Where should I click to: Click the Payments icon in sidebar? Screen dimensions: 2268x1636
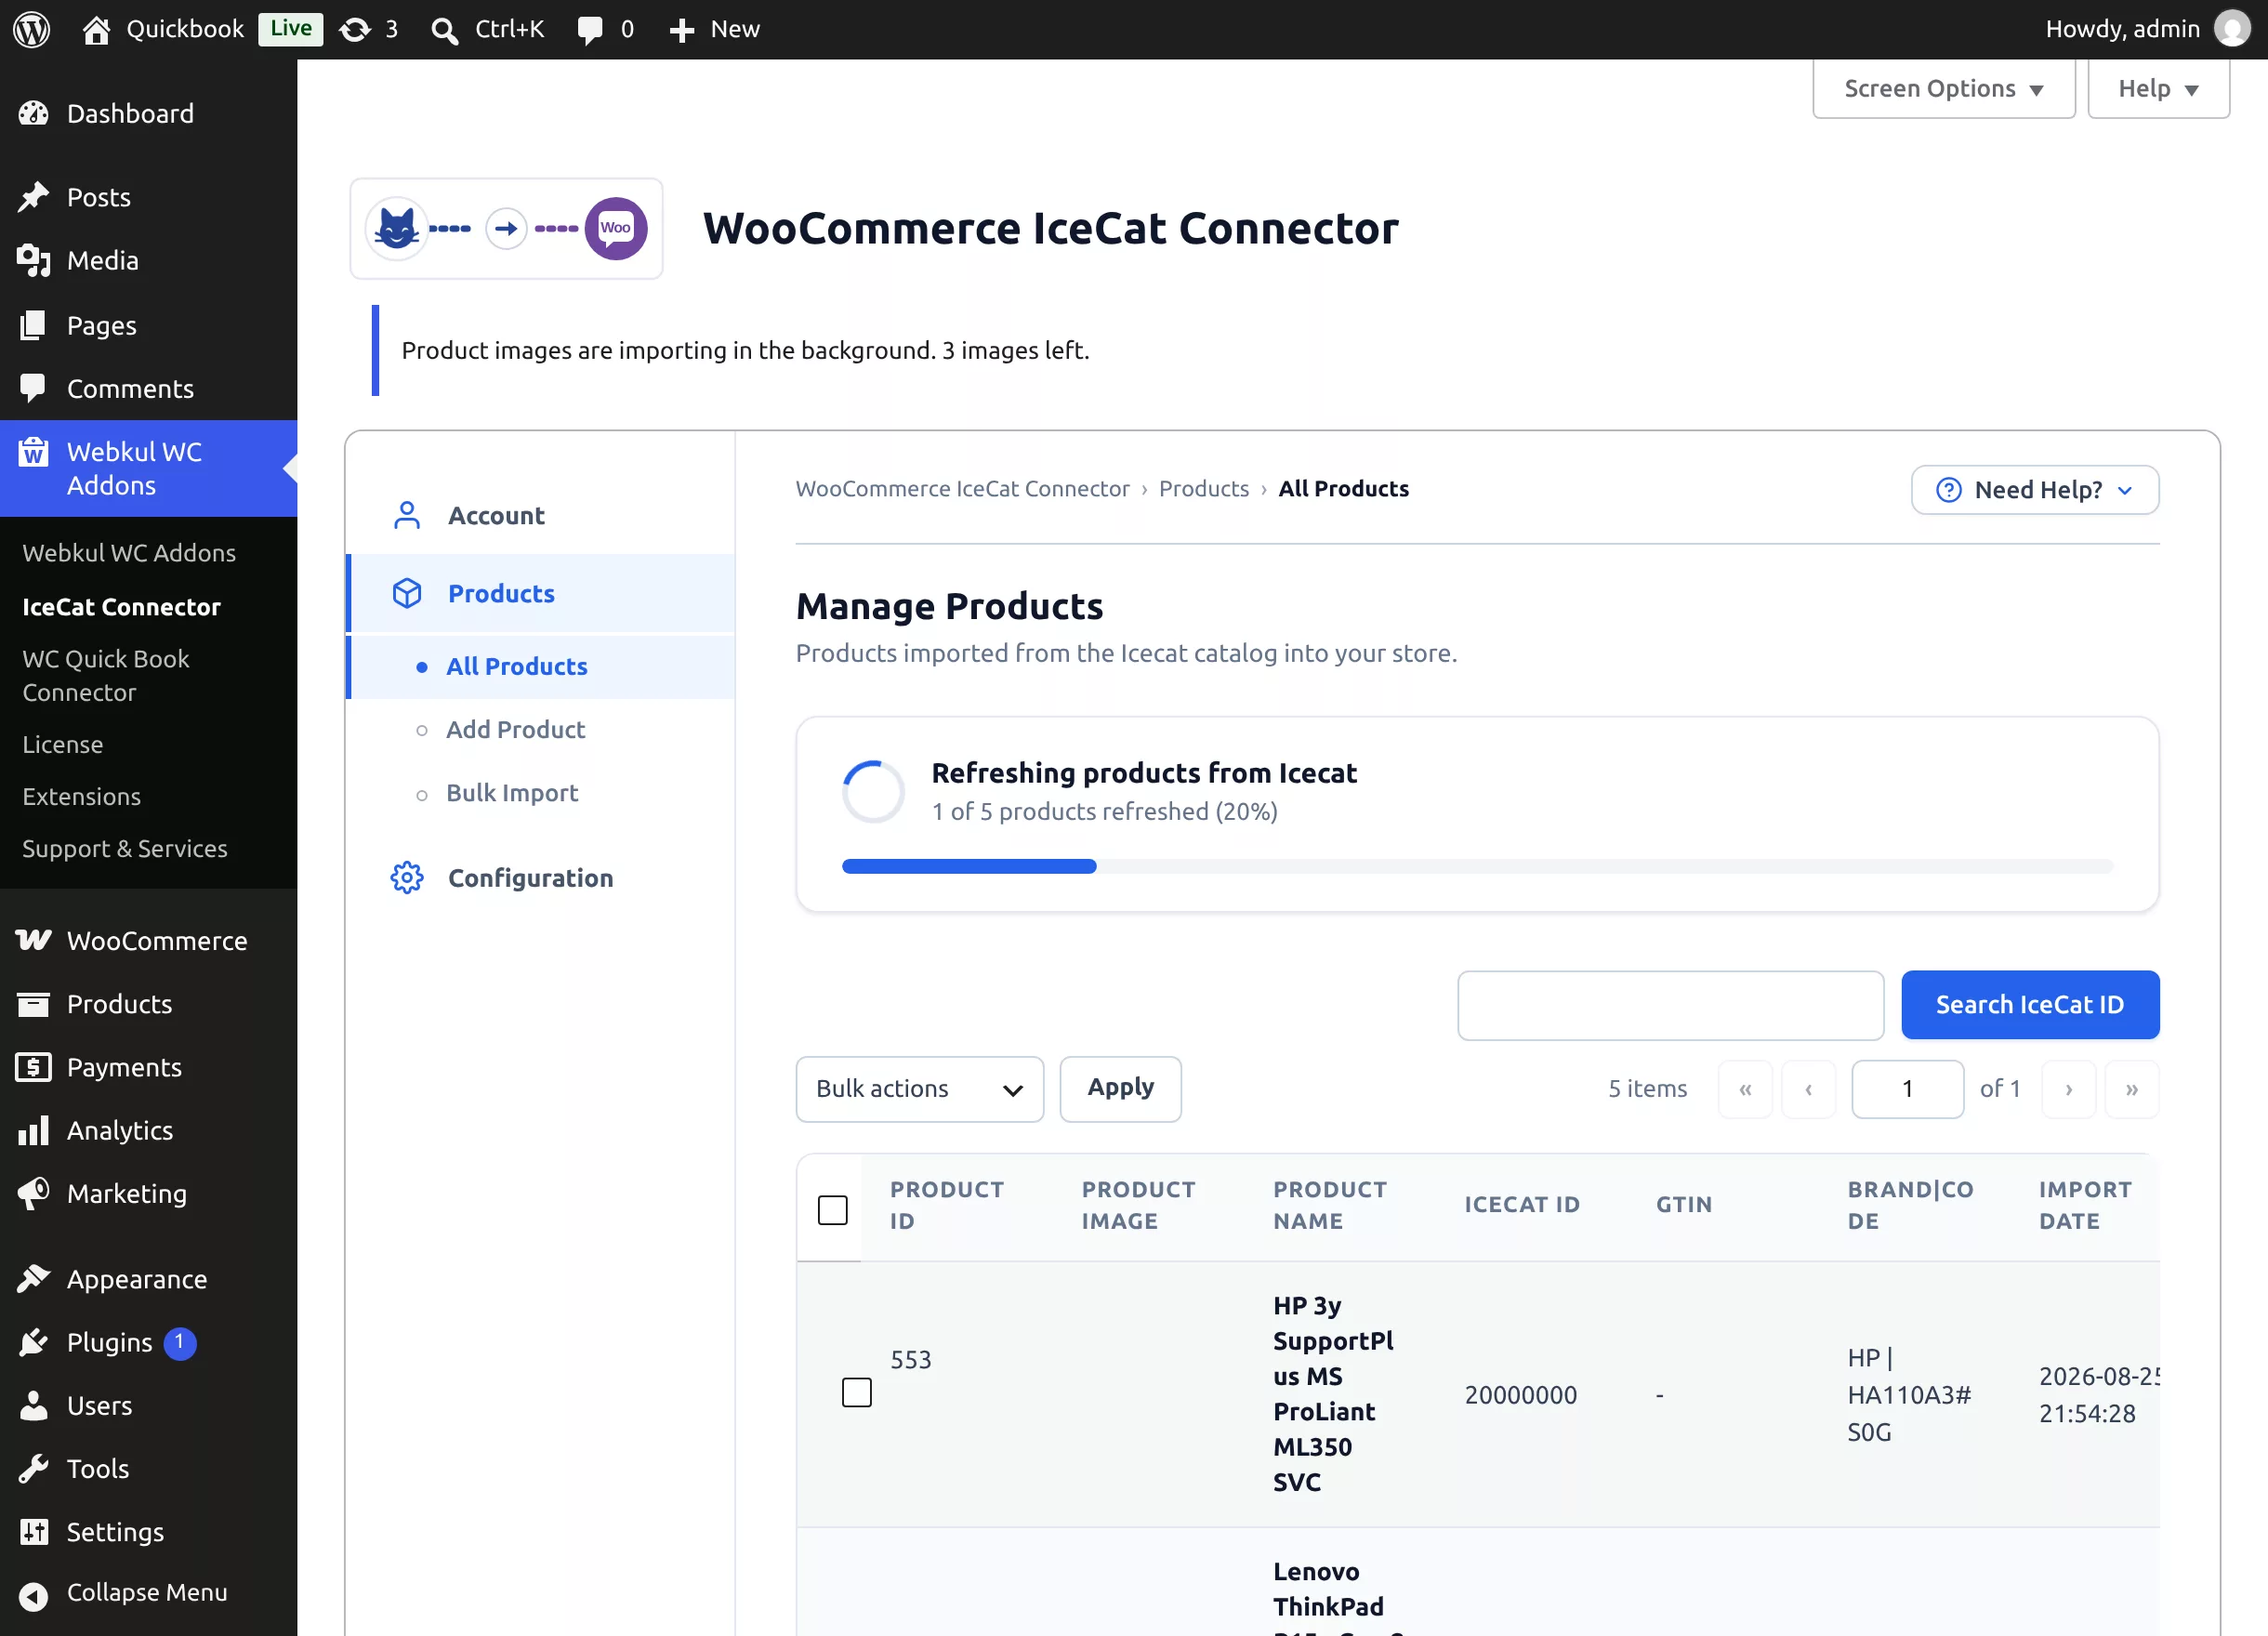(x=33, y=1067)
